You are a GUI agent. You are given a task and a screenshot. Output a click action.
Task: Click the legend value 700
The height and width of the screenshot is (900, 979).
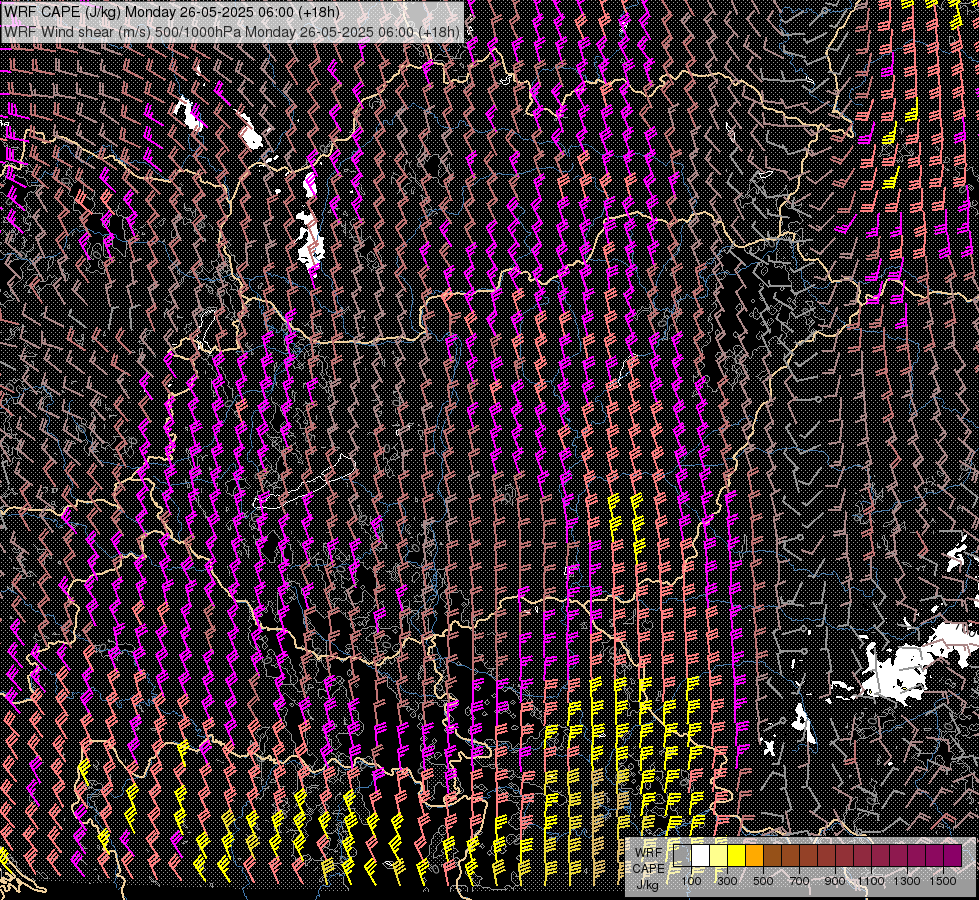pyautogui.click(x=799, y=881)
